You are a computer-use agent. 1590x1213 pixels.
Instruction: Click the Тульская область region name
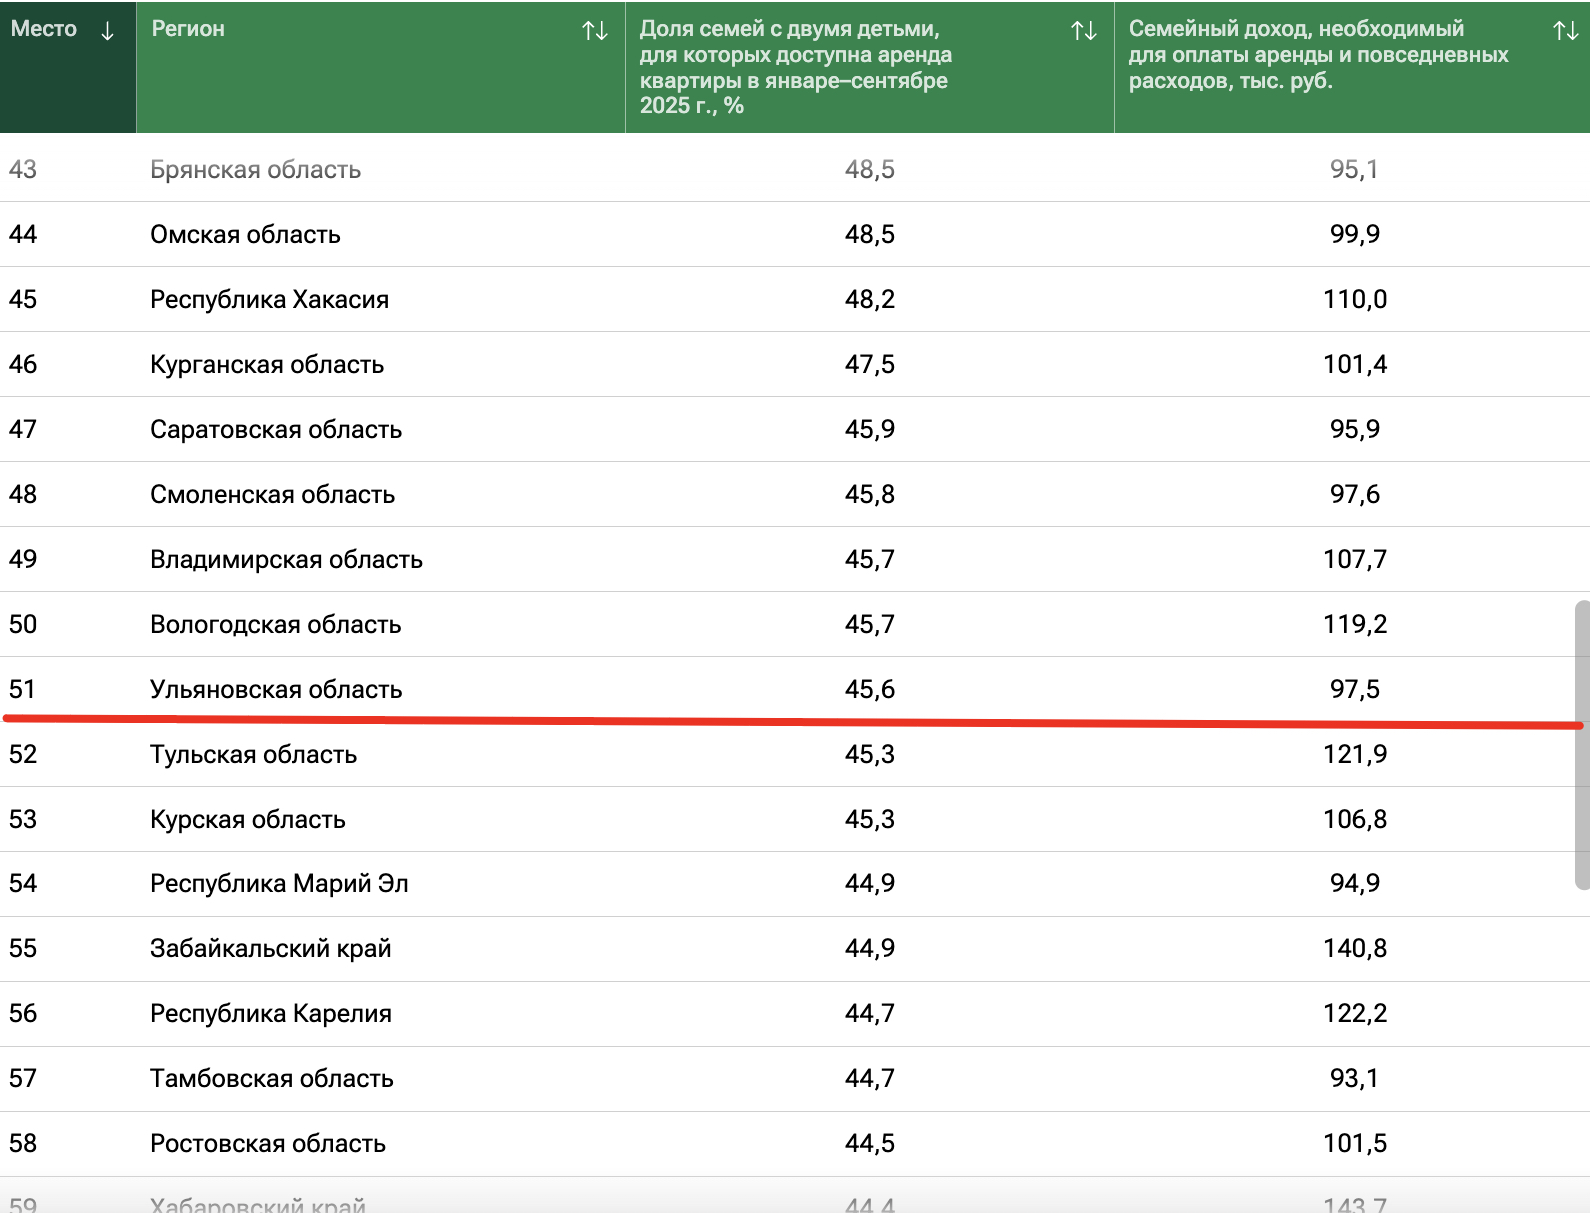(253, 754)
